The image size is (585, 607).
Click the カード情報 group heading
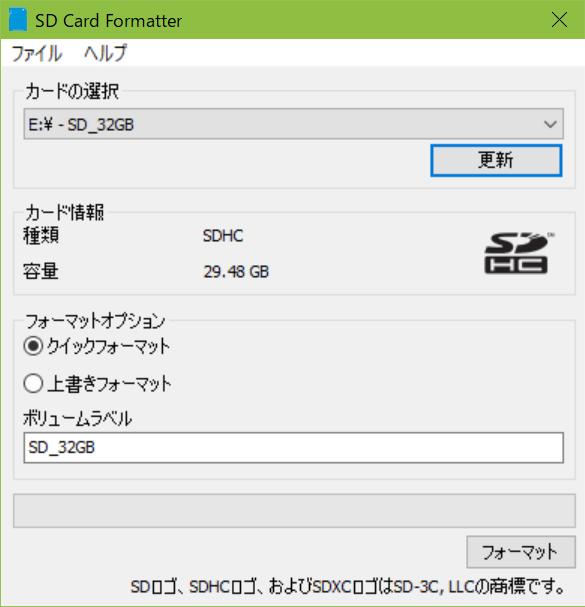pyautogui.click(x=65, y=212)
